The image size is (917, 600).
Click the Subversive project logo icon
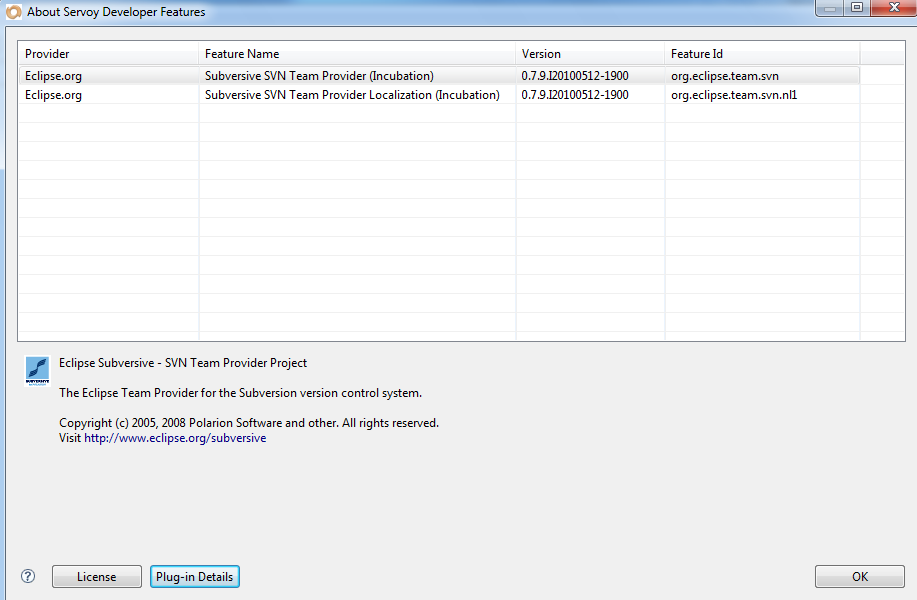coord(37,371)
